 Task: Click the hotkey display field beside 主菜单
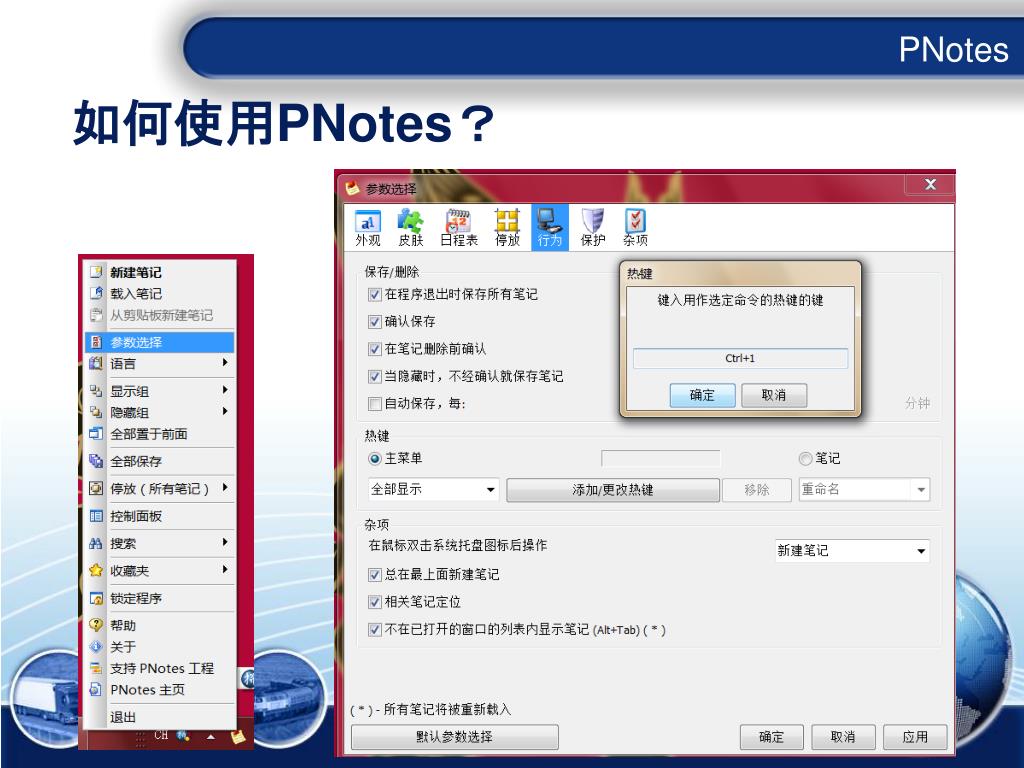point(660,458)
